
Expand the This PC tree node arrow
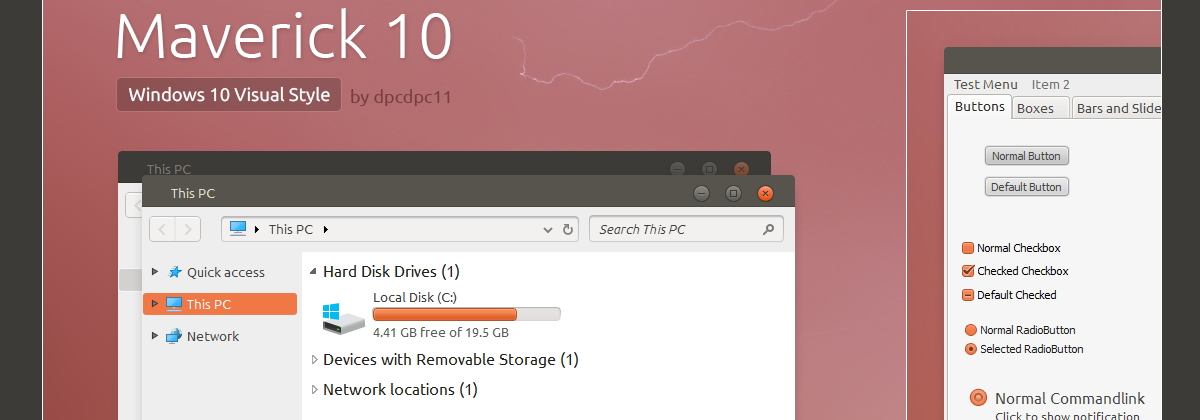pos(154,304)
